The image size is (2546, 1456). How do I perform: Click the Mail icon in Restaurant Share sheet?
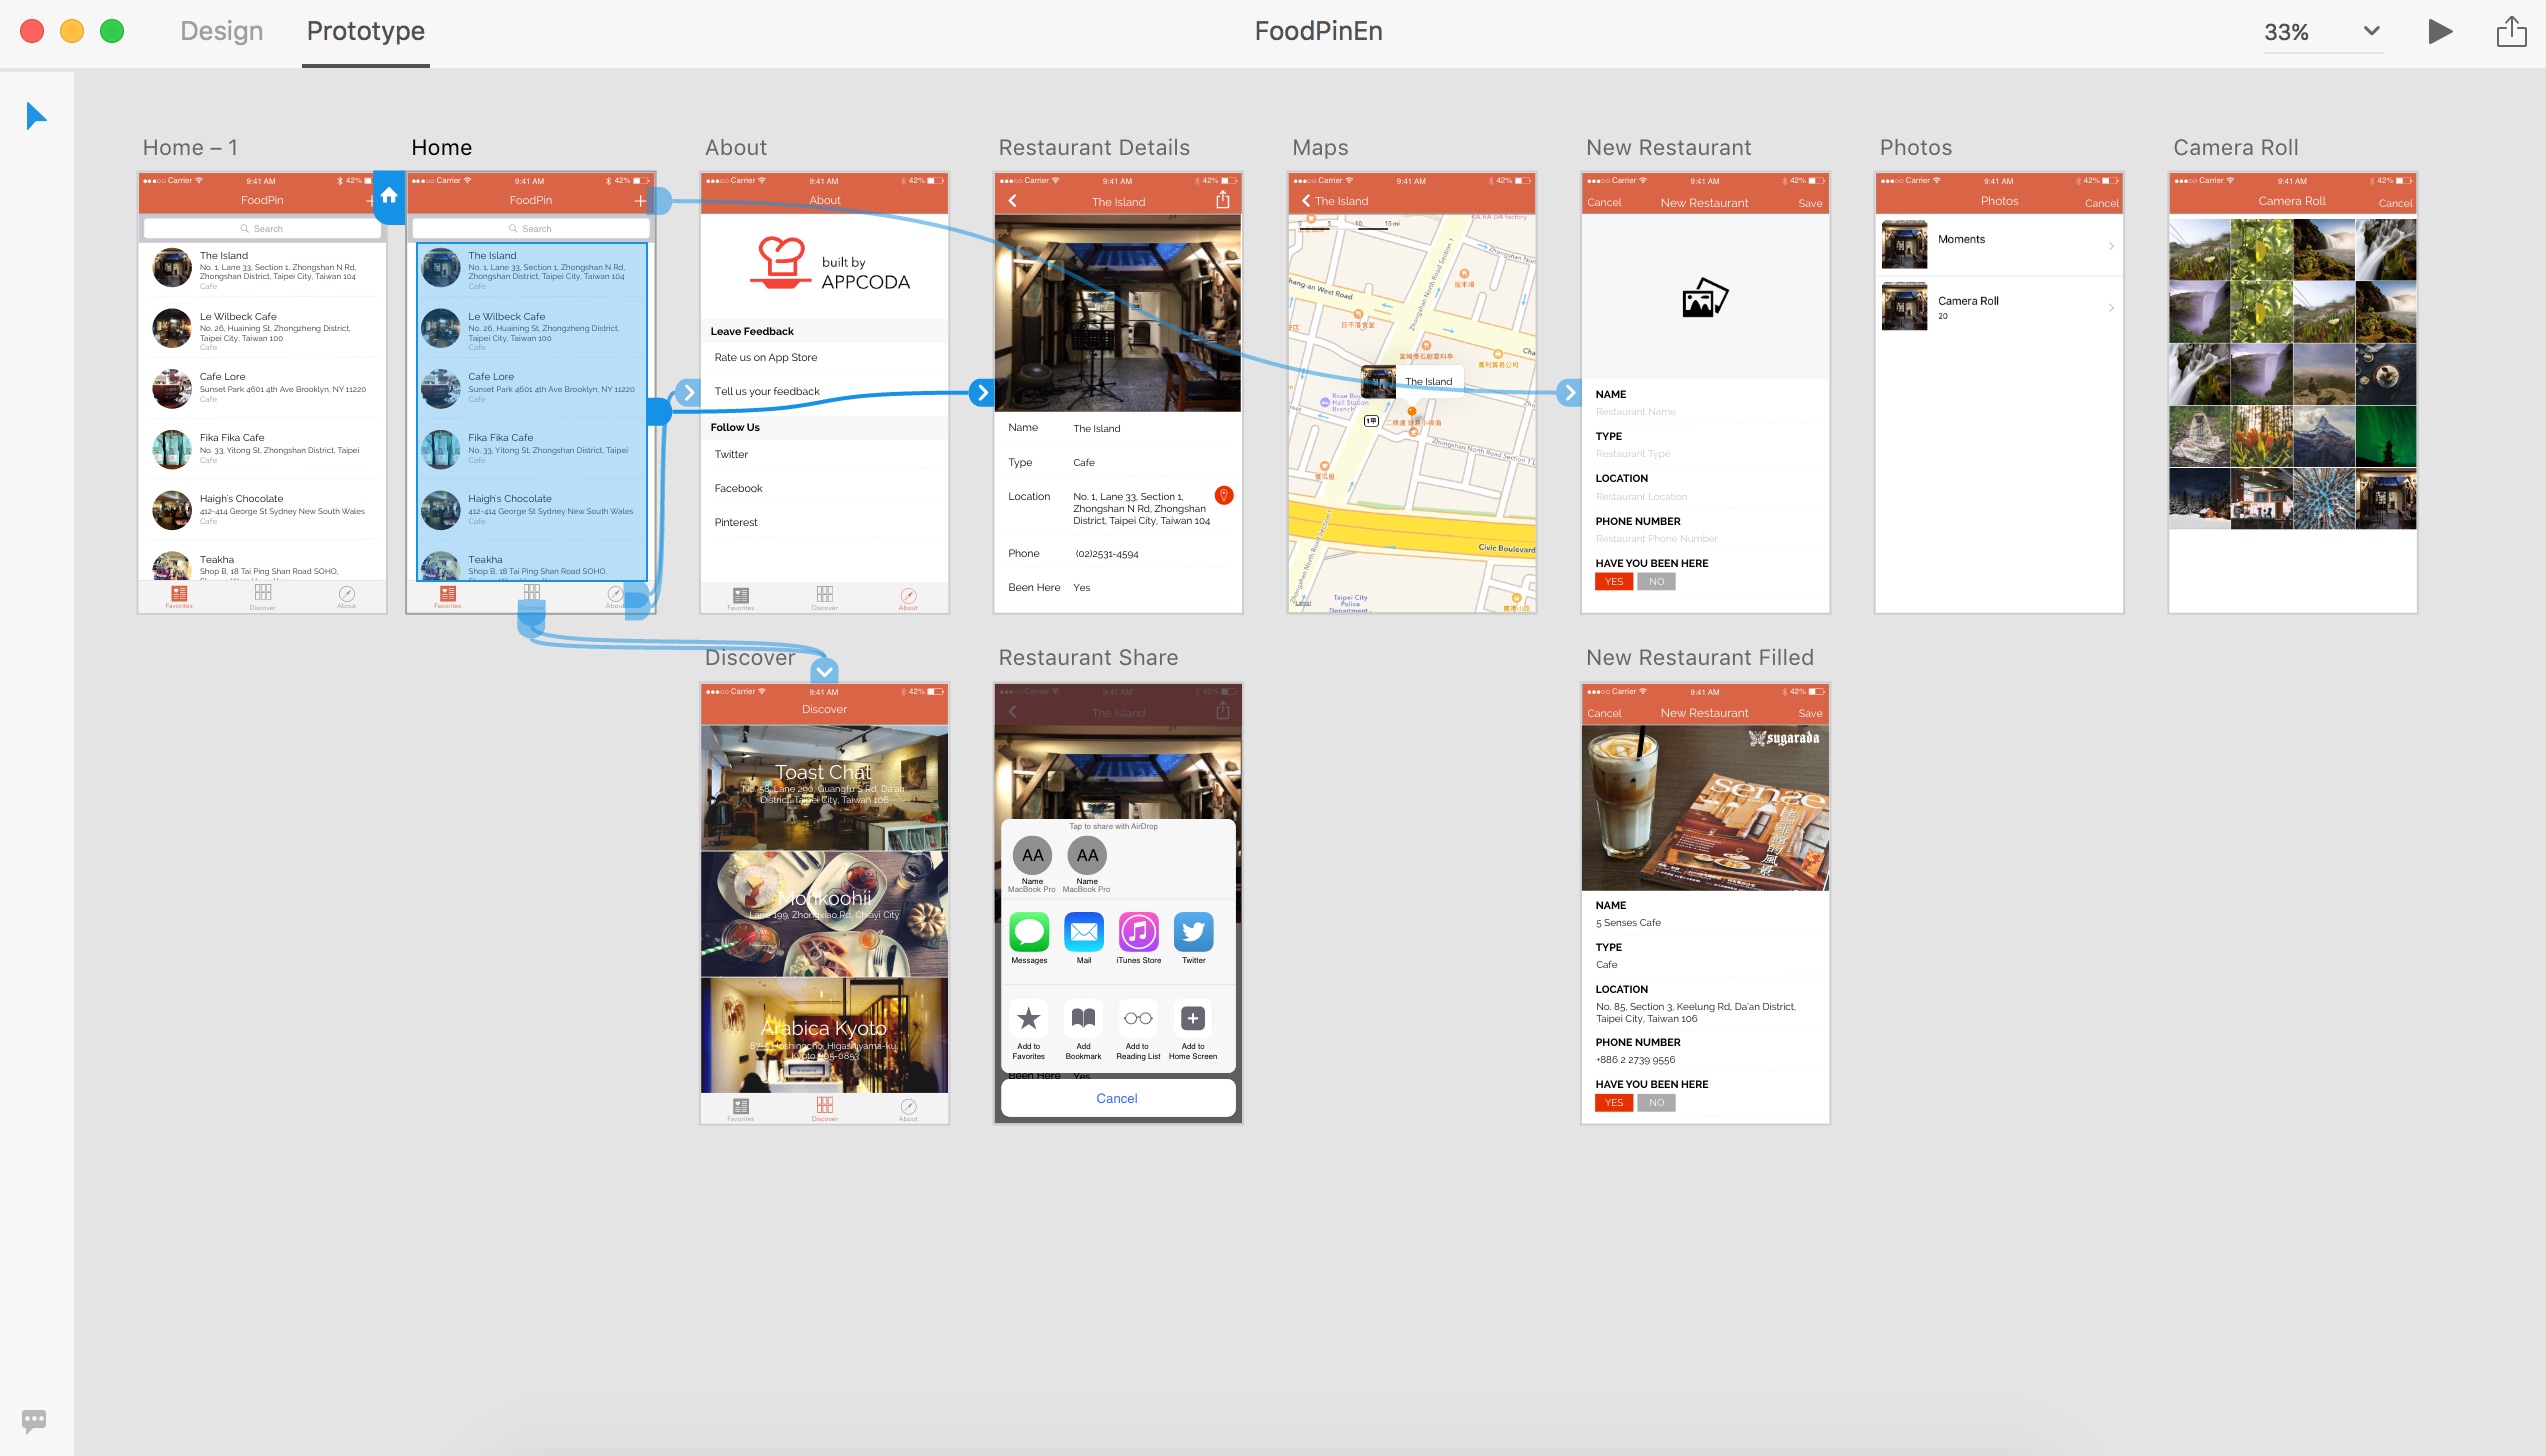1083,932
